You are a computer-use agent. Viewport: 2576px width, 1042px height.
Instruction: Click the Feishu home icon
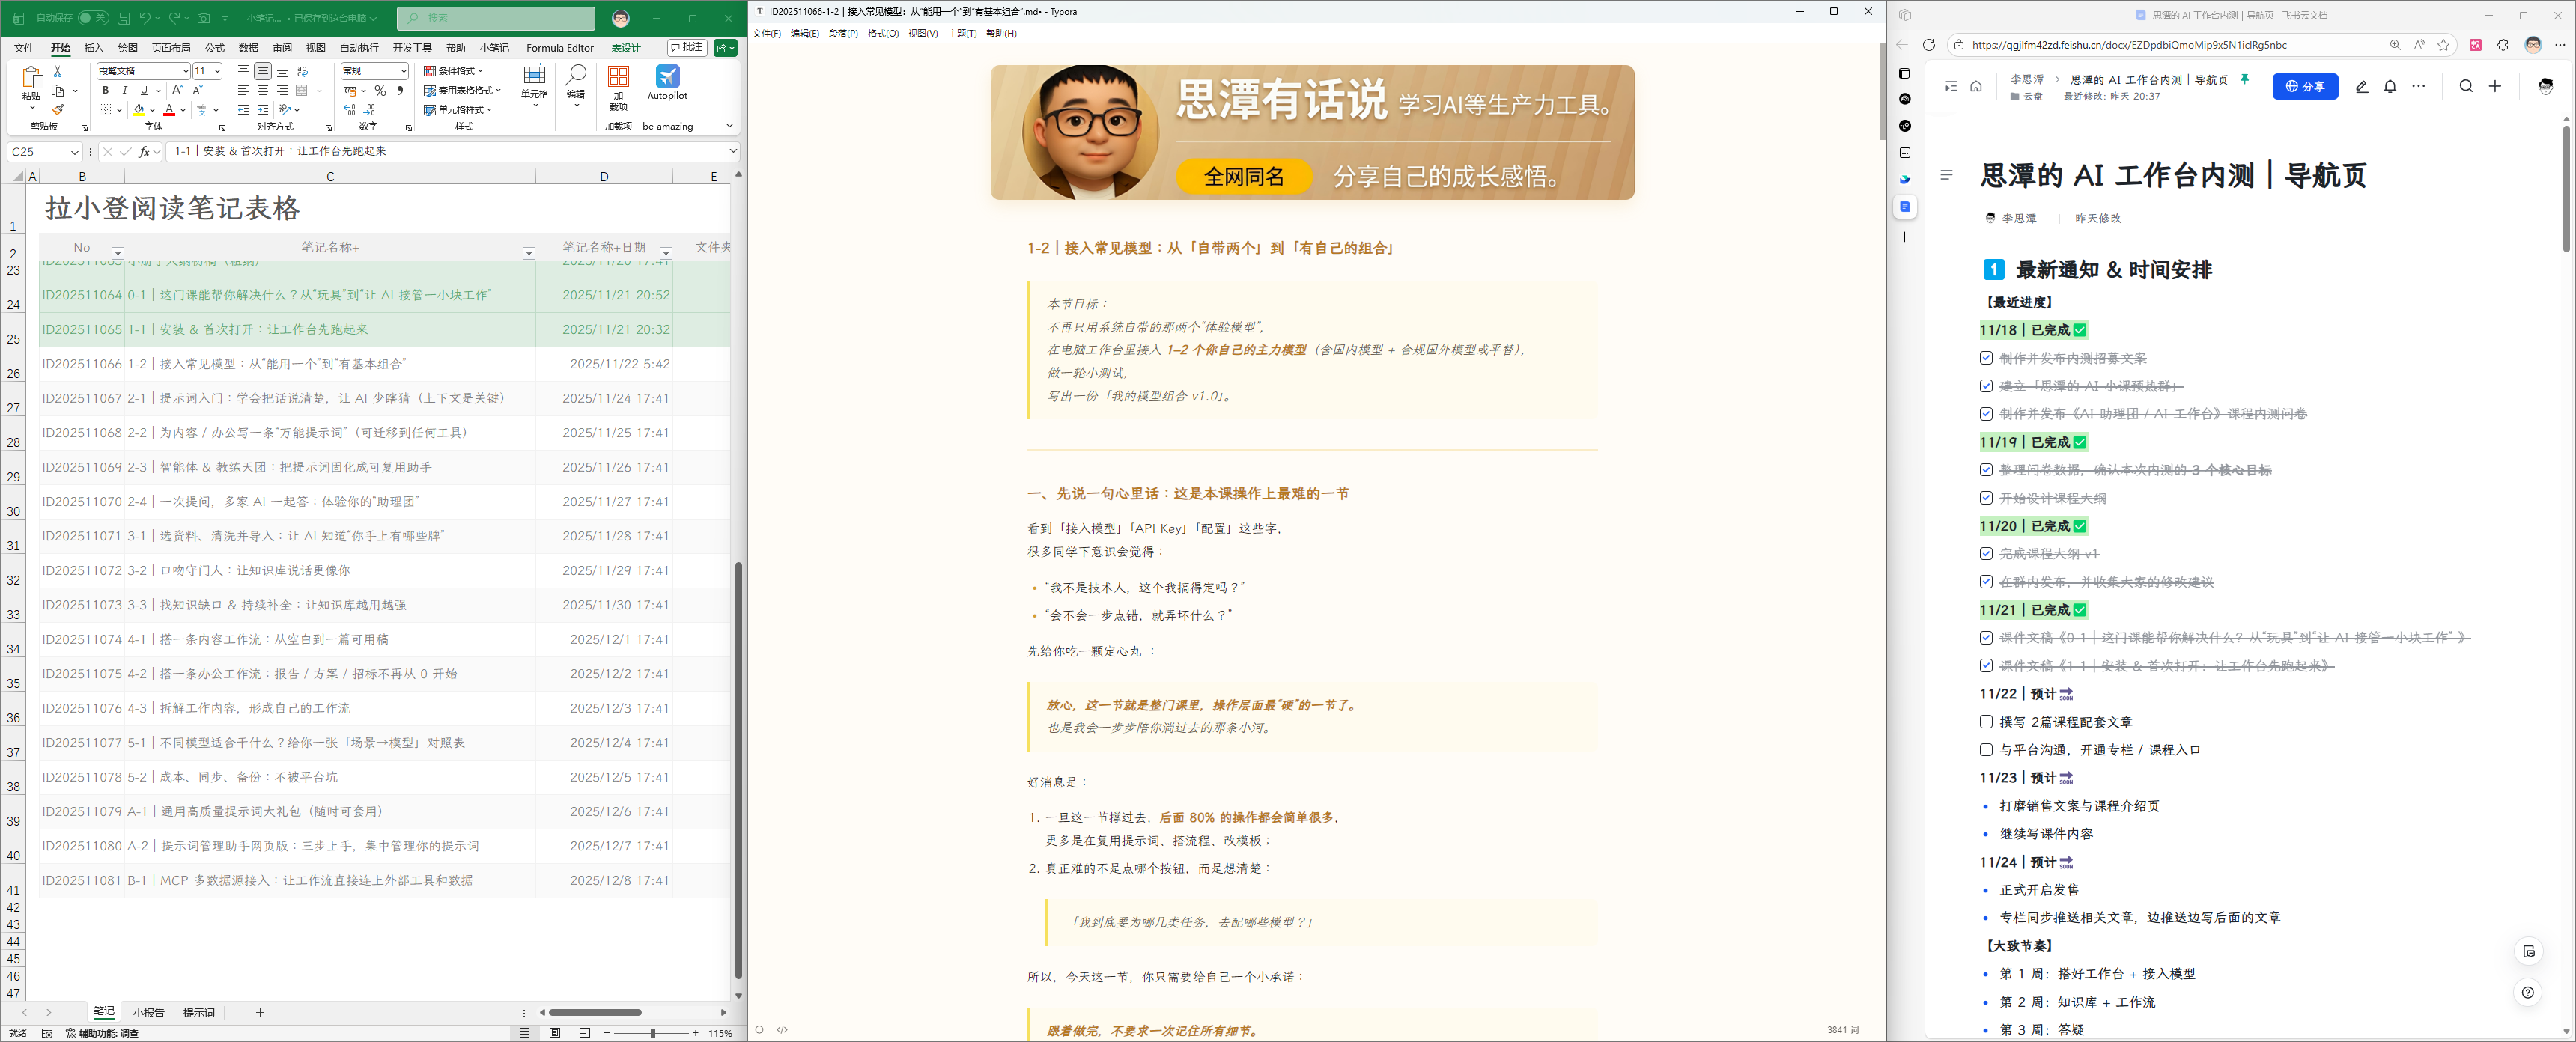(x=1976, y=87)
